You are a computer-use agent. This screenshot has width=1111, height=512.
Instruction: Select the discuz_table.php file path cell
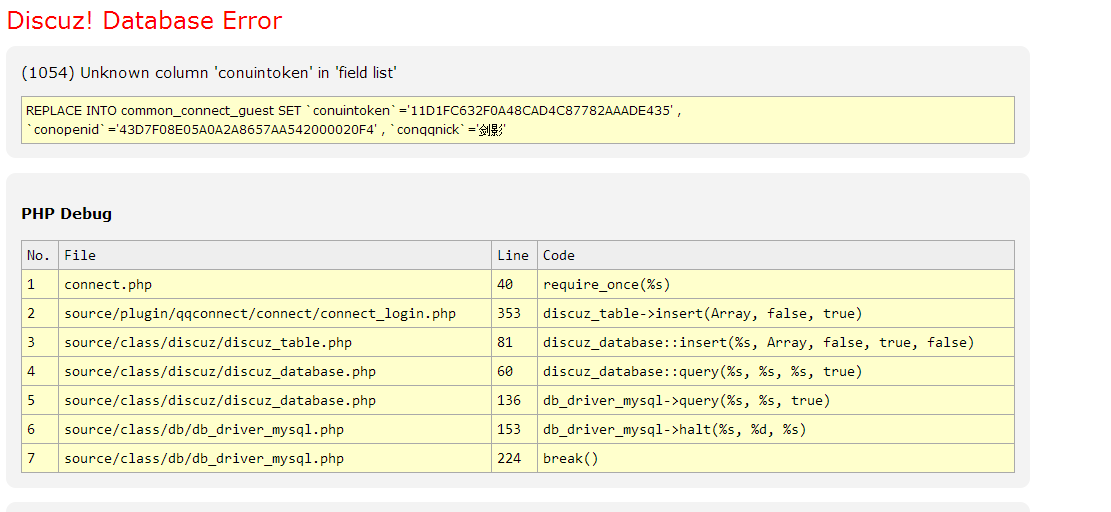click(208, 342)
